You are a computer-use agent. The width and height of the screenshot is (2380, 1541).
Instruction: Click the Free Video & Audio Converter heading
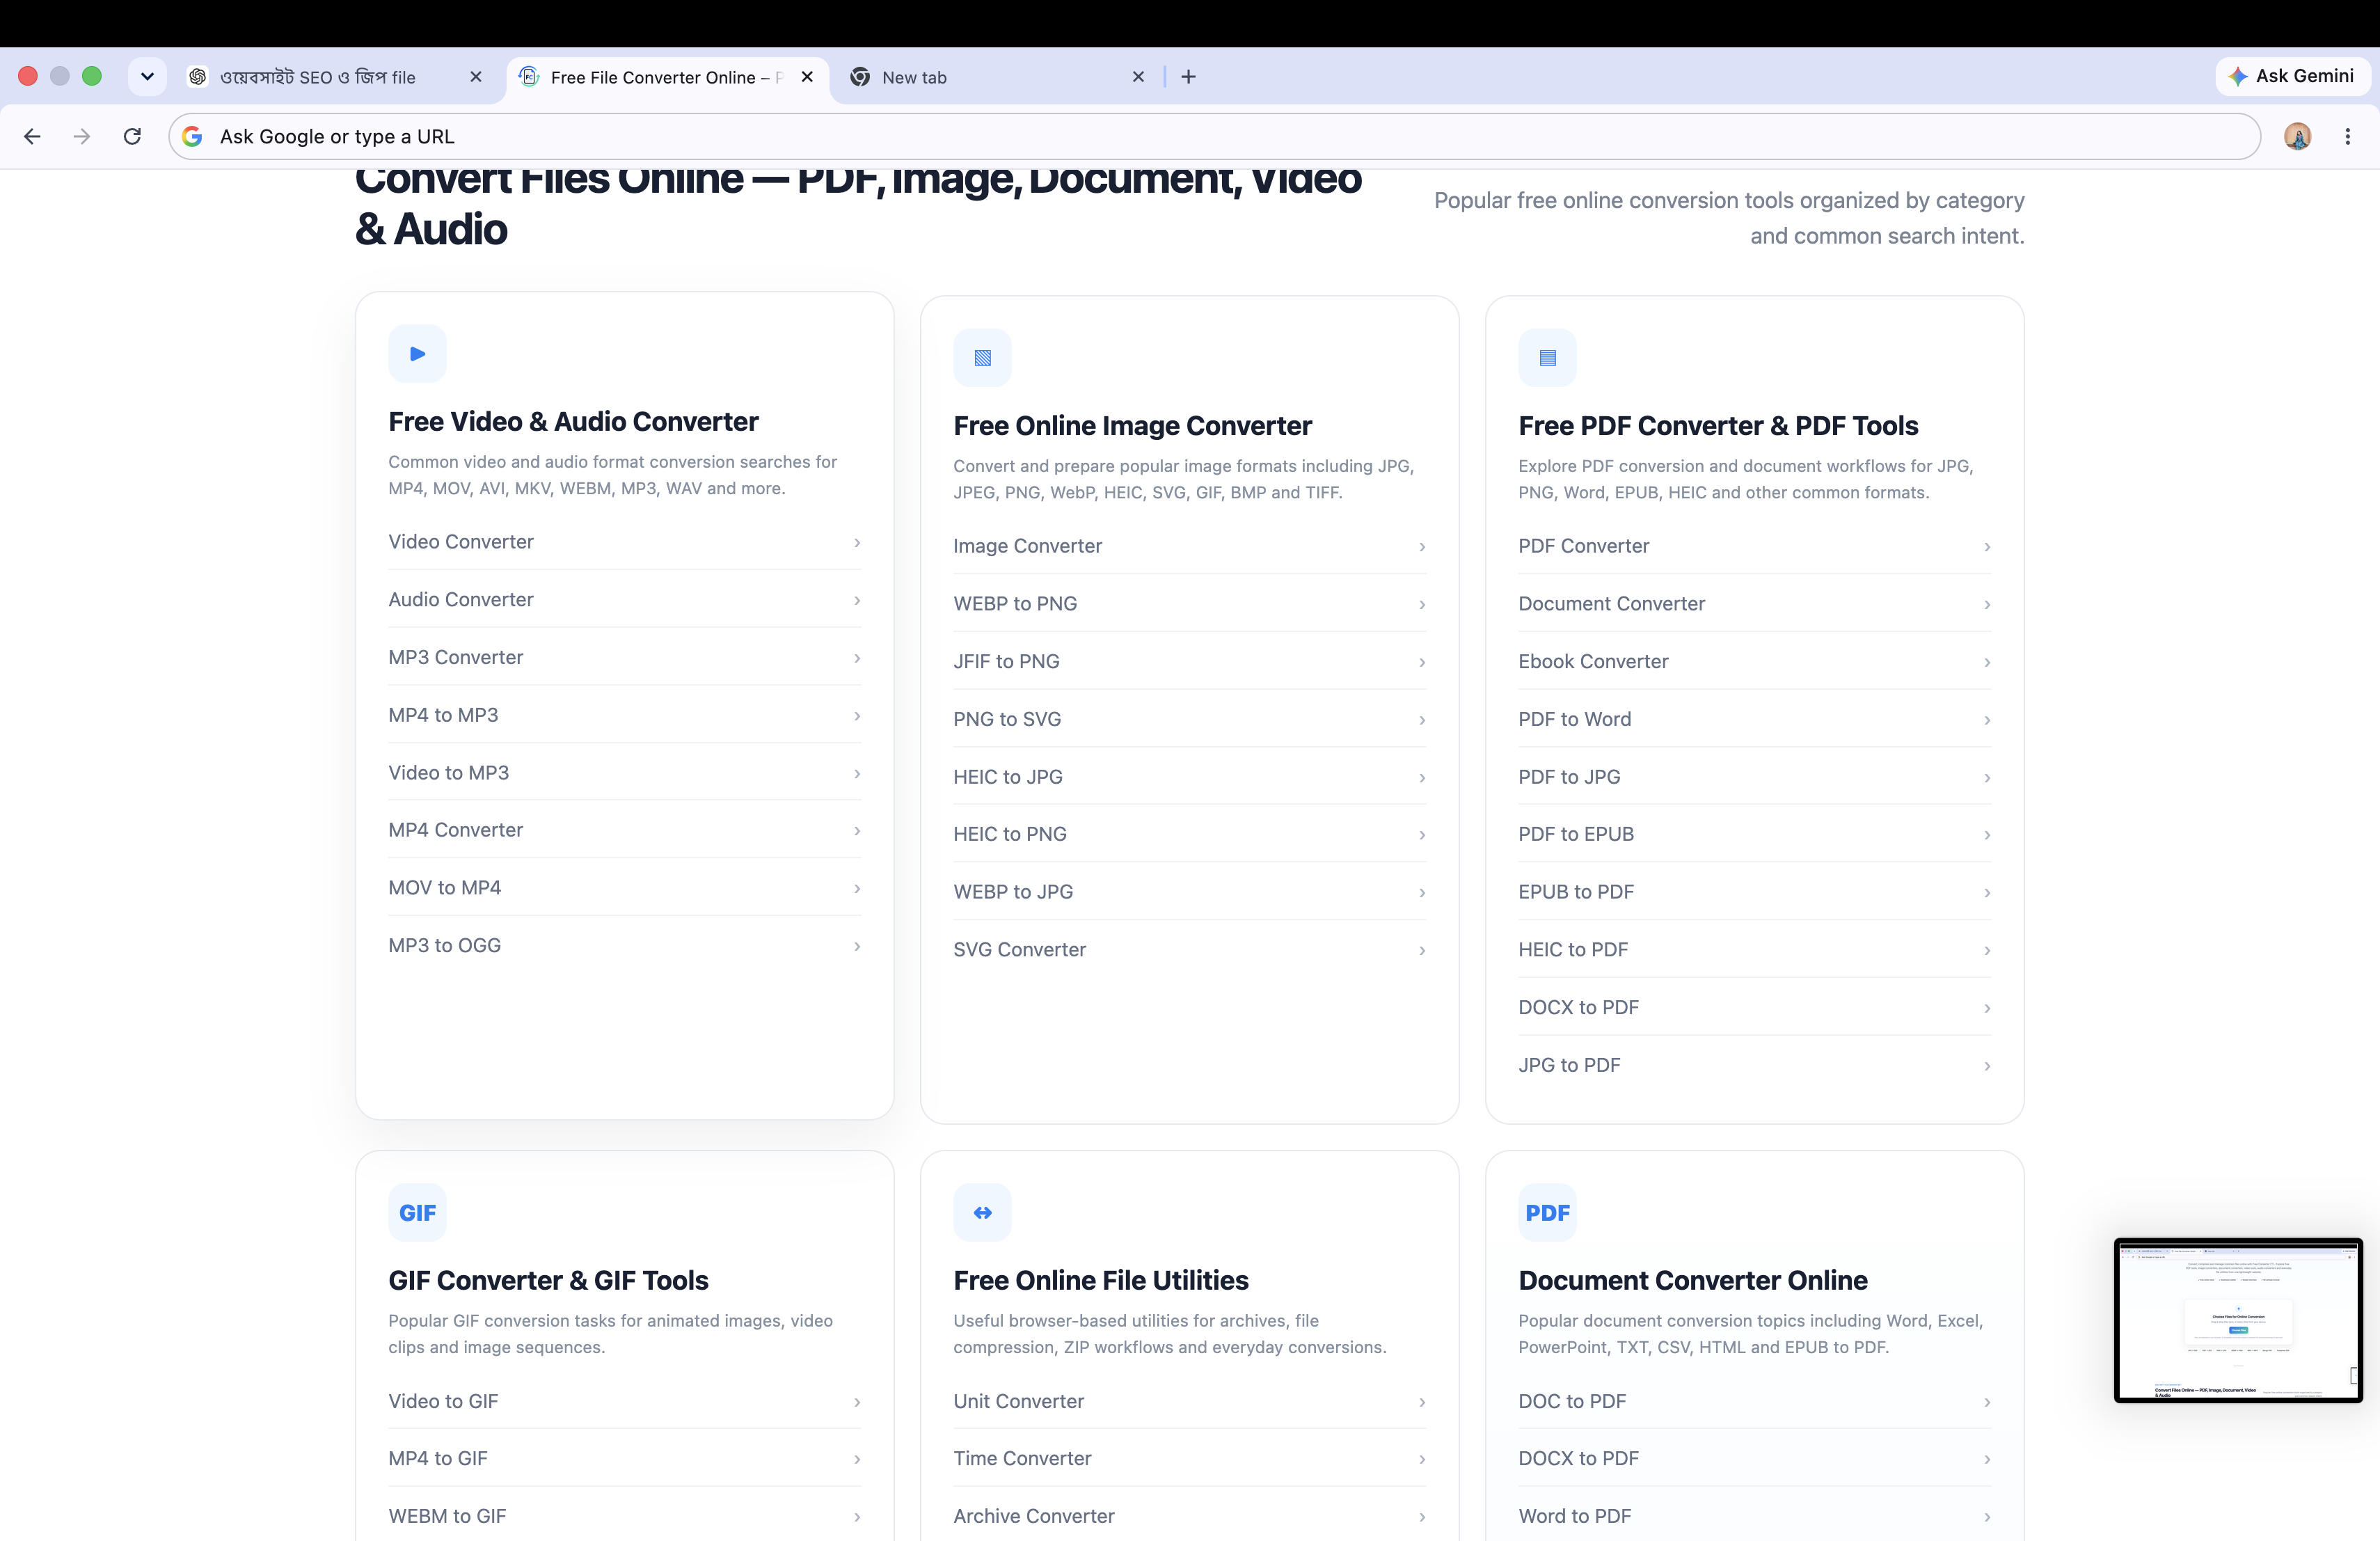573,422
